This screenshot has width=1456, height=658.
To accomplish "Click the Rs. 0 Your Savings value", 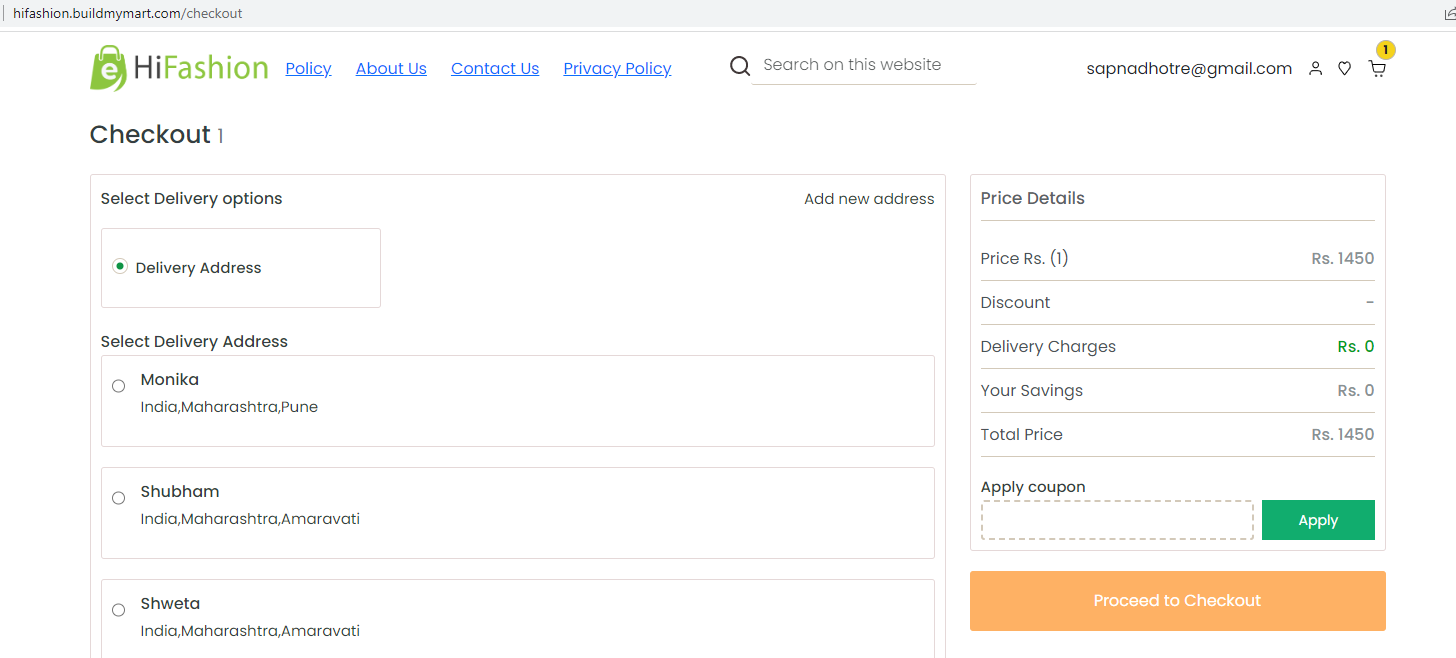I will (x=1356, y=390).
